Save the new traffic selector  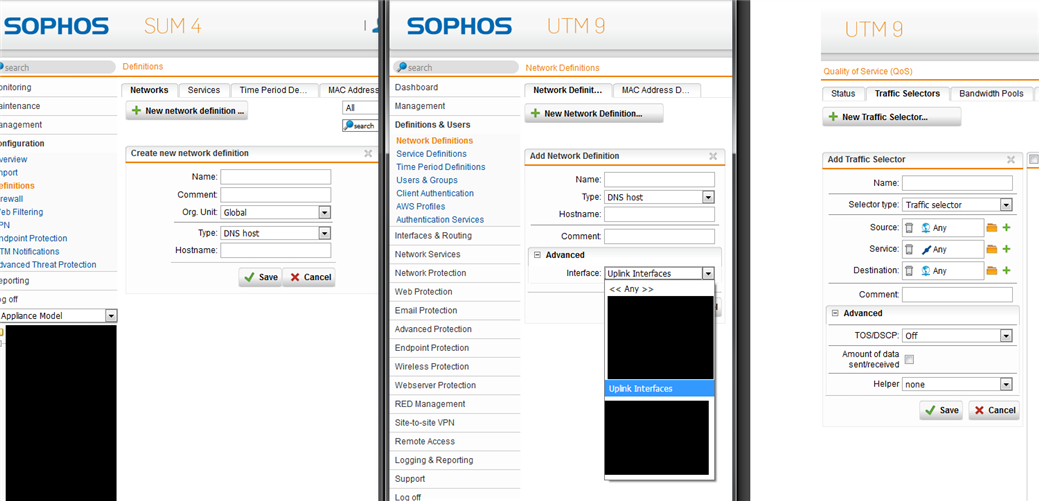(x=941, y=410)
